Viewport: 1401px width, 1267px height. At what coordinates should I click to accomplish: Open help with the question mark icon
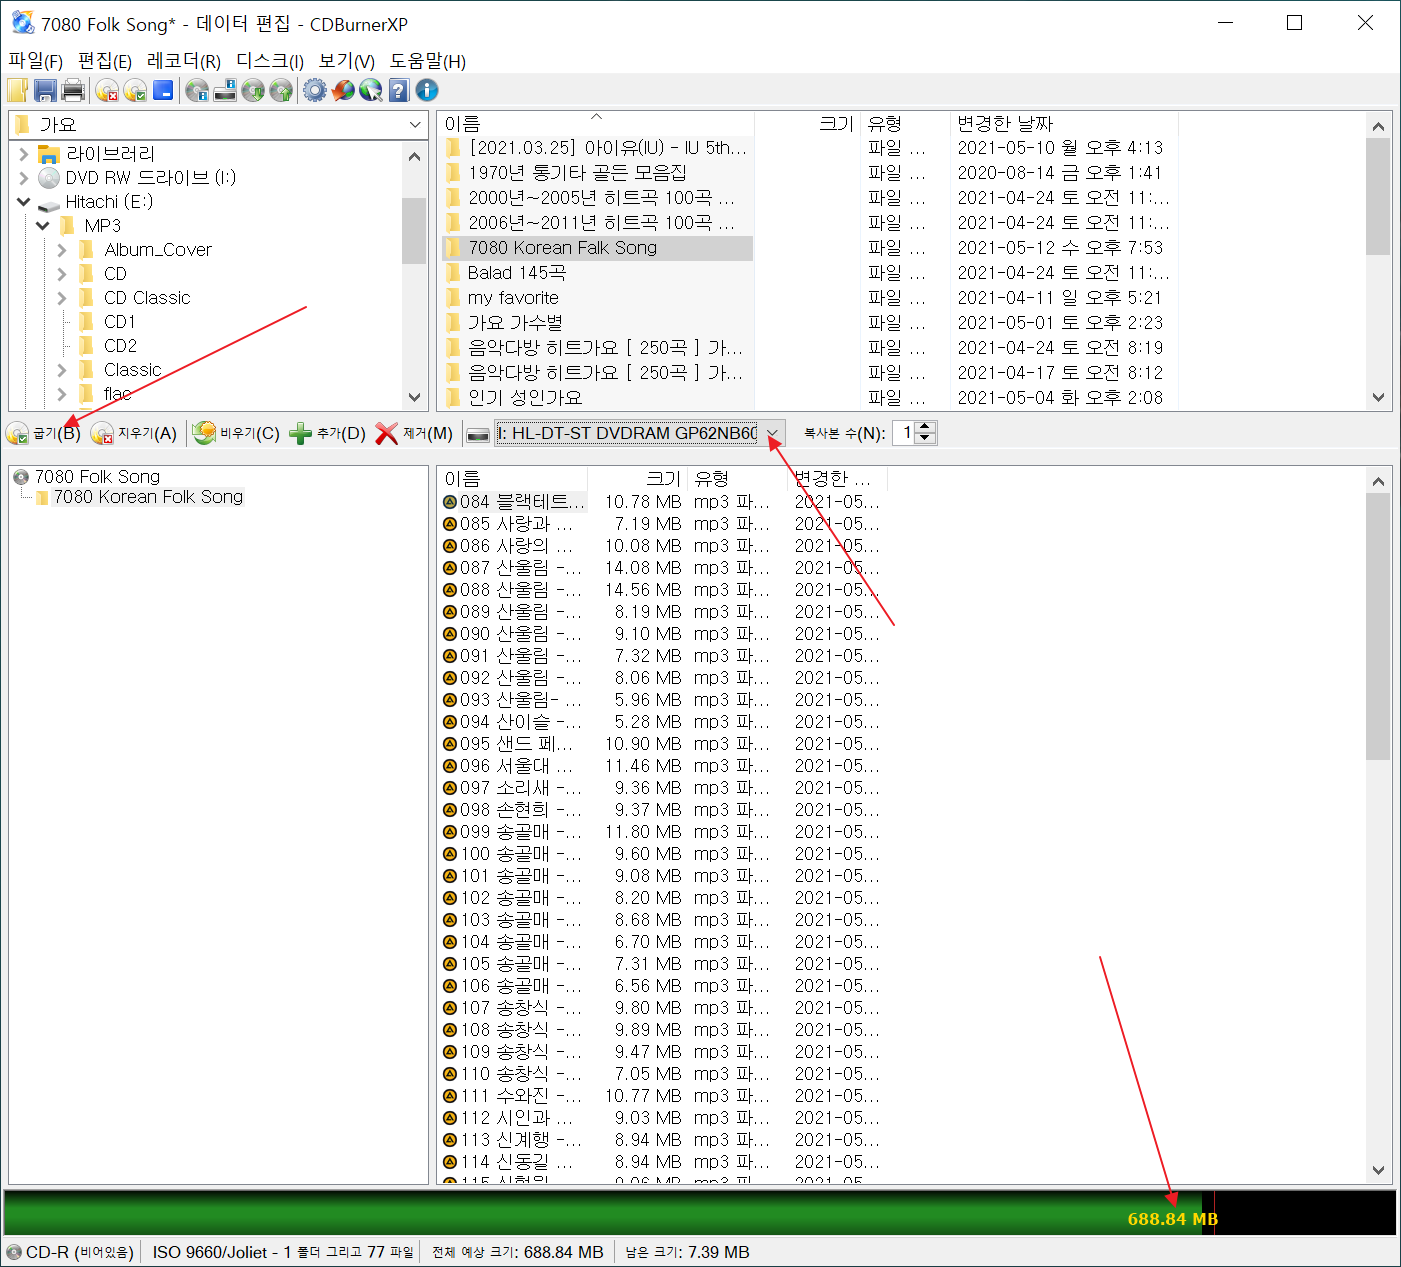tap(399, 91)
